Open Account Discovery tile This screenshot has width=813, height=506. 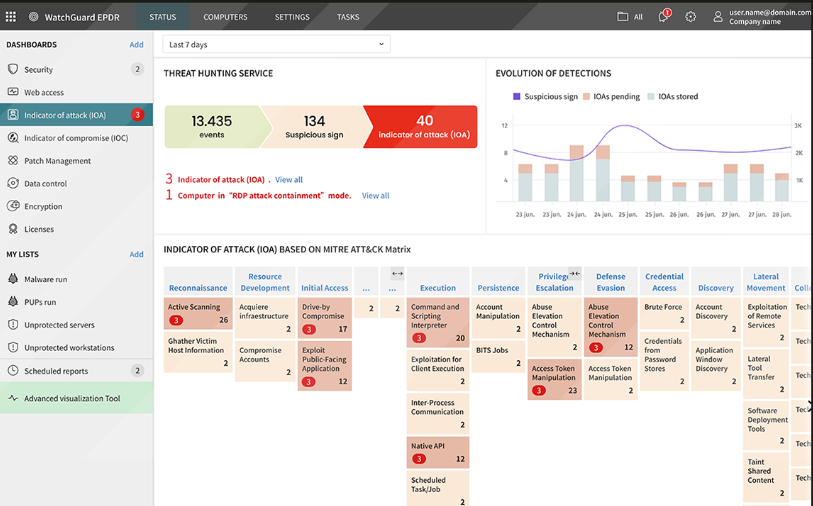(x=716, y=317)
